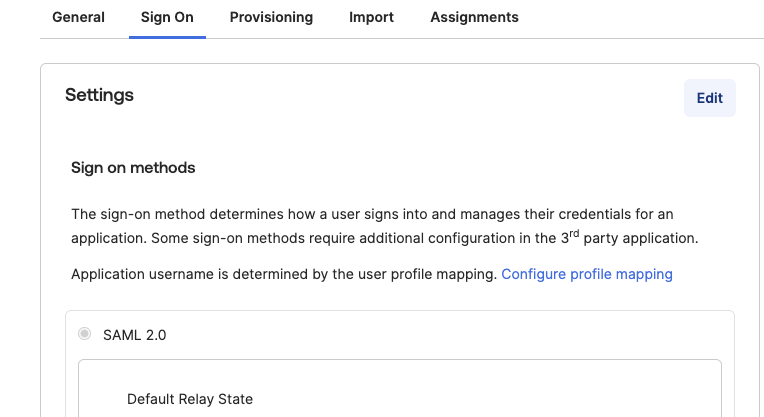Click the Settings heading
Image resolution: width=764 pixels, height=417 pixels.
click(x=99, y=95)
